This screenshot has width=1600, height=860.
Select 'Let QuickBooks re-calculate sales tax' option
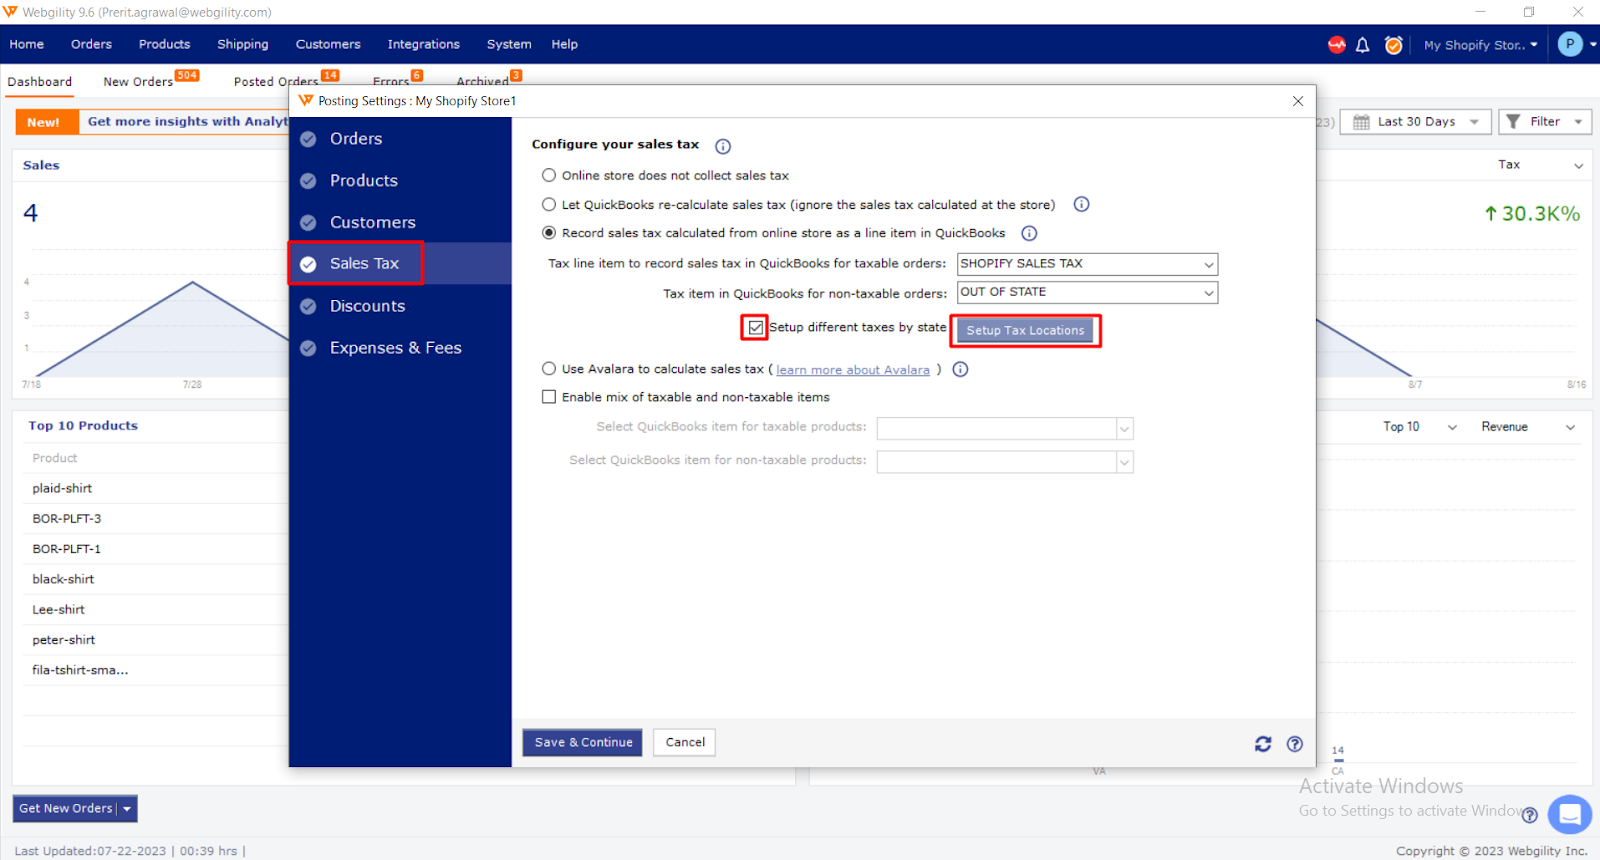[549, 204]
